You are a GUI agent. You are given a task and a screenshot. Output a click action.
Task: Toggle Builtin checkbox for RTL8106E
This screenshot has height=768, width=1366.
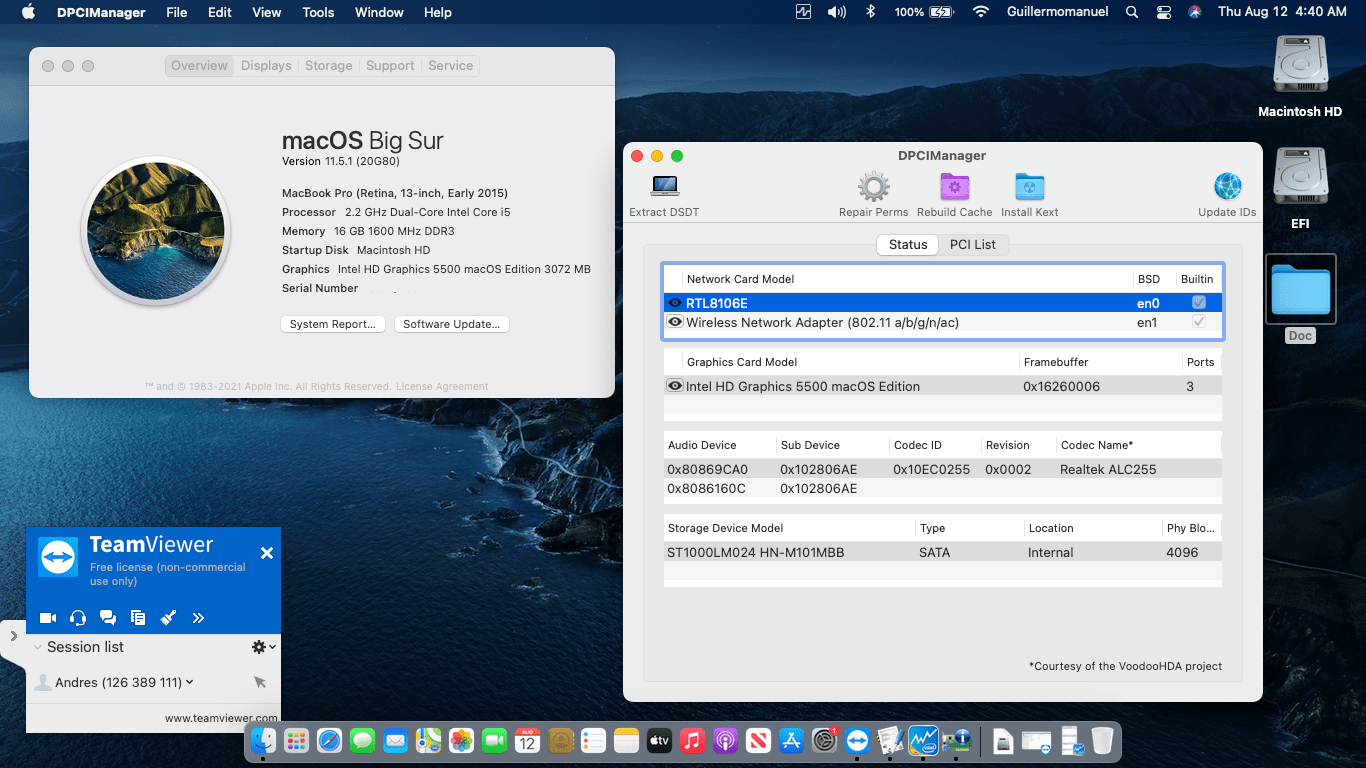[x=1199, y=302]
